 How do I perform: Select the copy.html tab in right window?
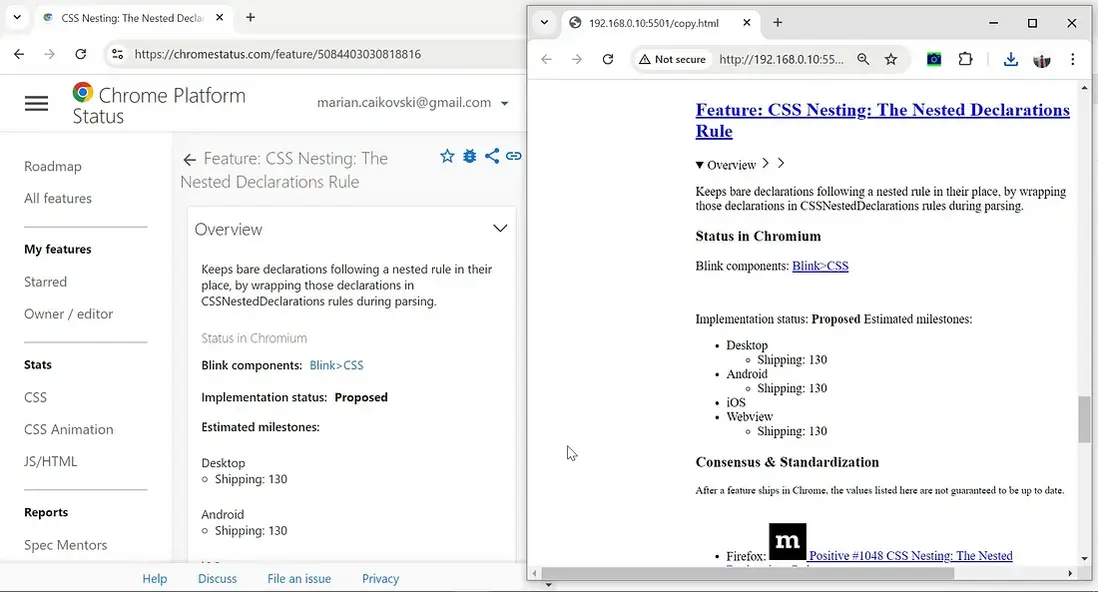(653, 23)
